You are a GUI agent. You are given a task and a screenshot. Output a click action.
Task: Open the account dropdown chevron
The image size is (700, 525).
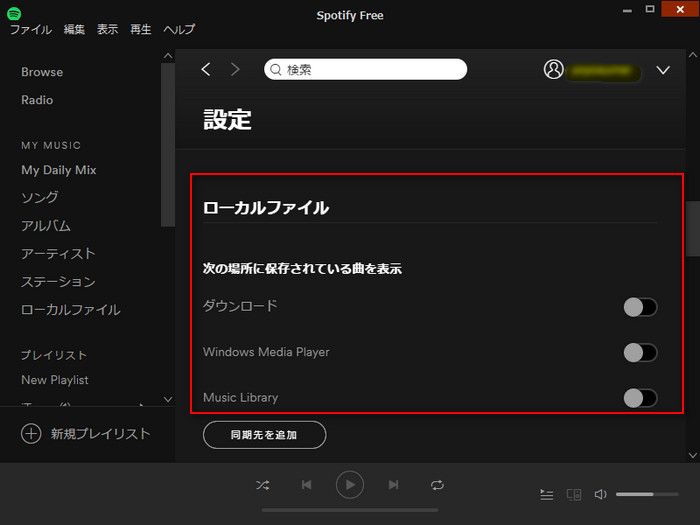pos(663,70)
